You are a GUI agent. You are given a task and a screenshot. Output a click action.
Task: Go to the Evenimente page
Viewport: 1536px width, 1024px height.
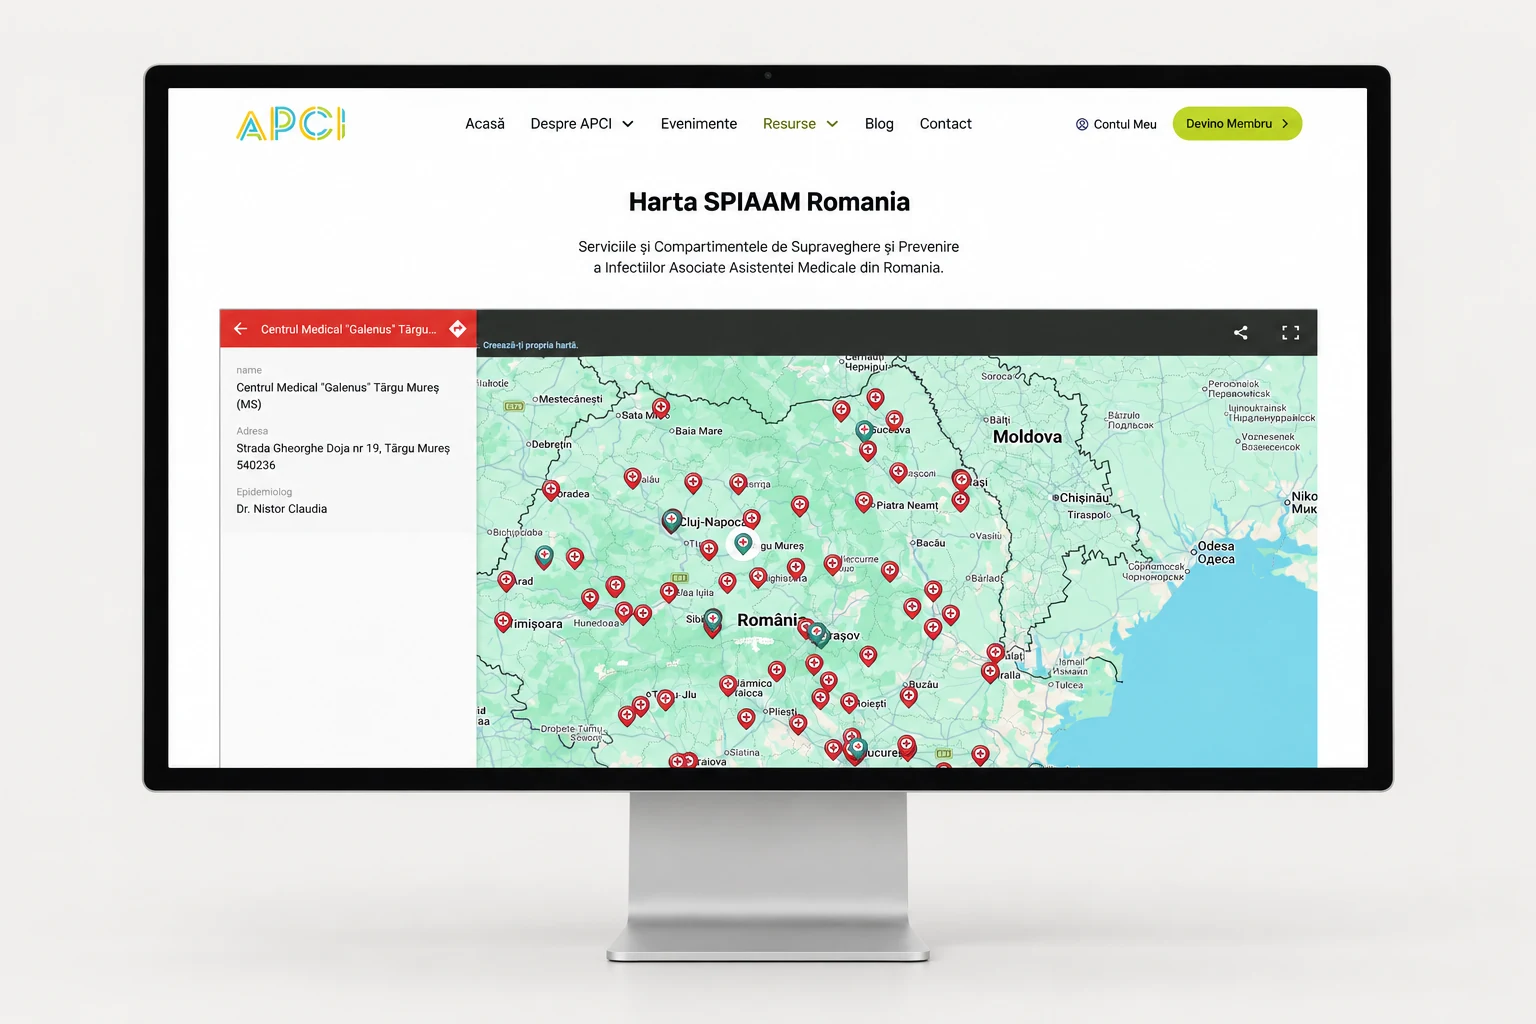(699, 124)
